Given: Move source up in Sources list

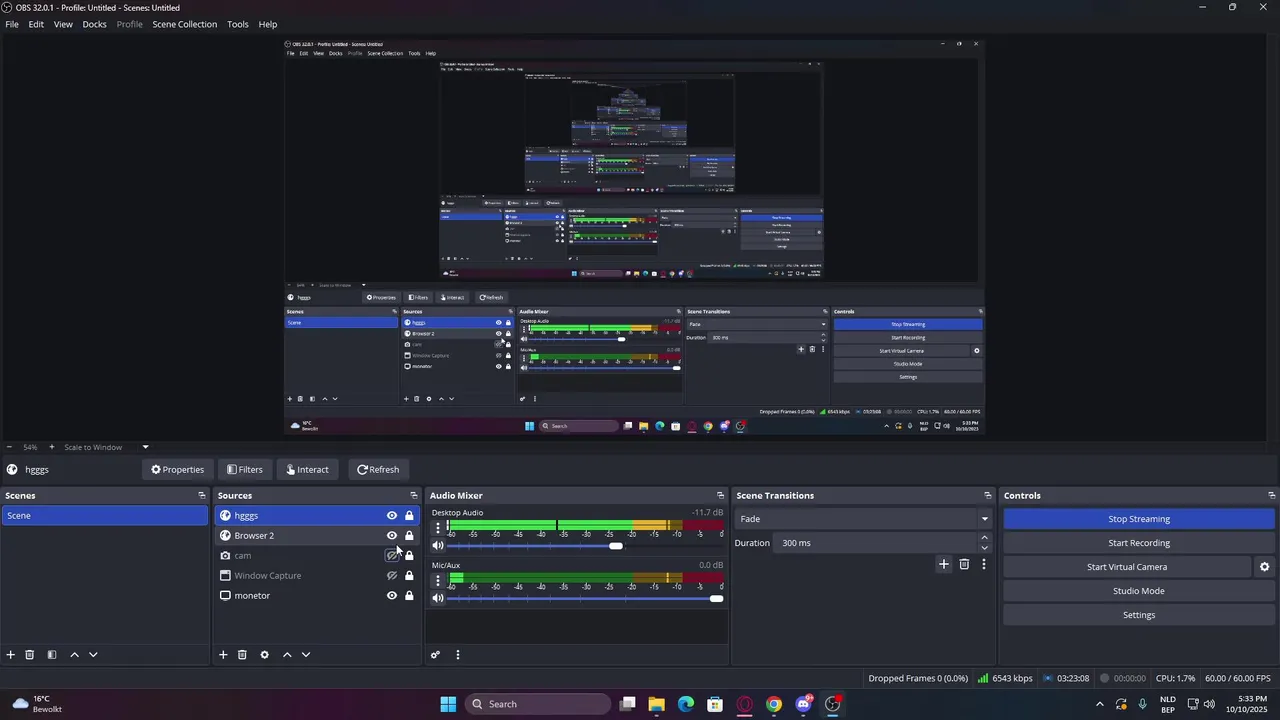Looking at the screenshot, I should click(287, 655).
